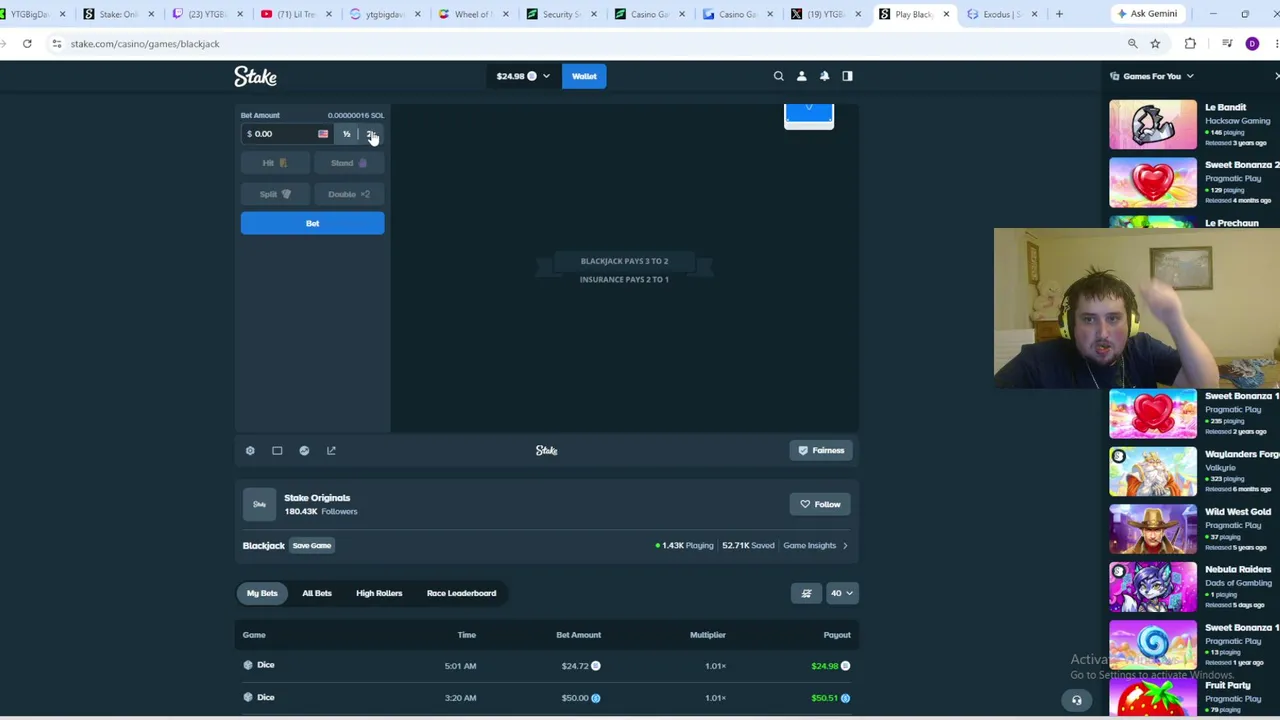Image resolution: width=1280 pixels, height=720 pixels.
Task: Click Save Game for Blackjack
Action: point(311,546)
